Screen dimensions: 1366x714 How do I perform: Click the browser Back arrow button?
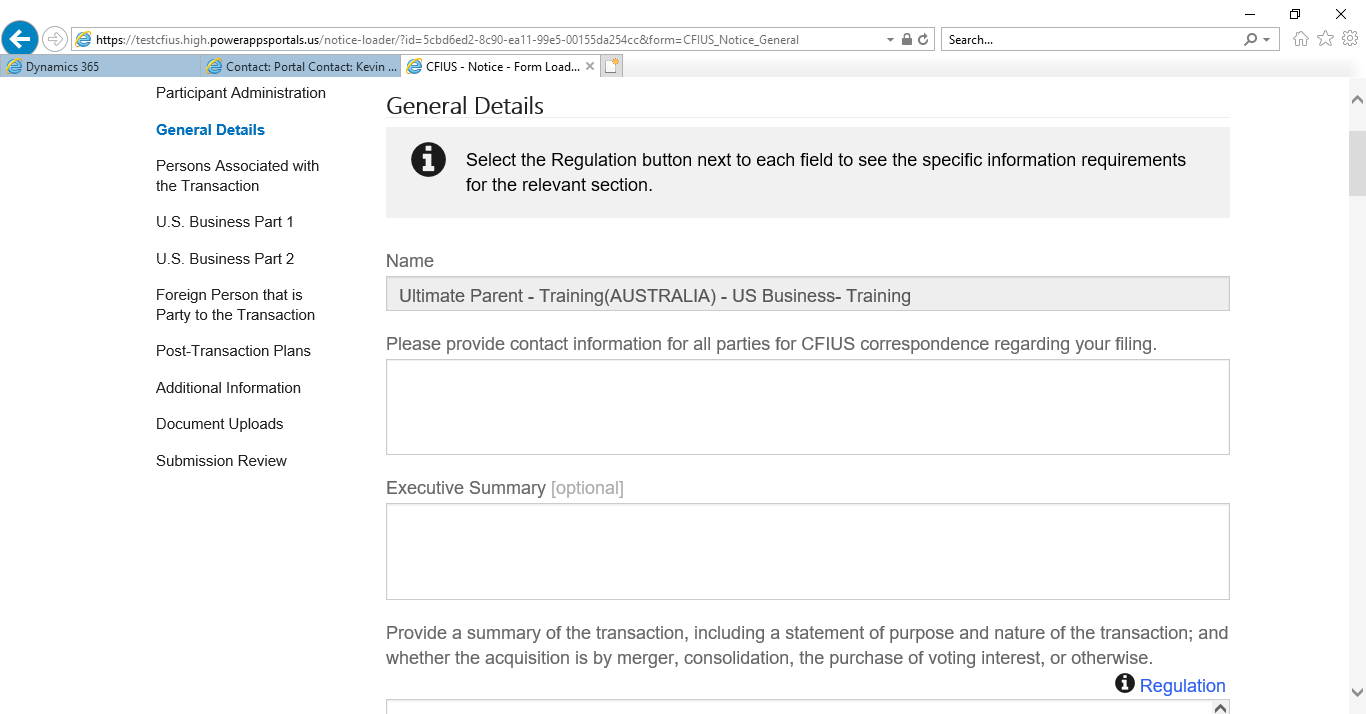[20, 39]
